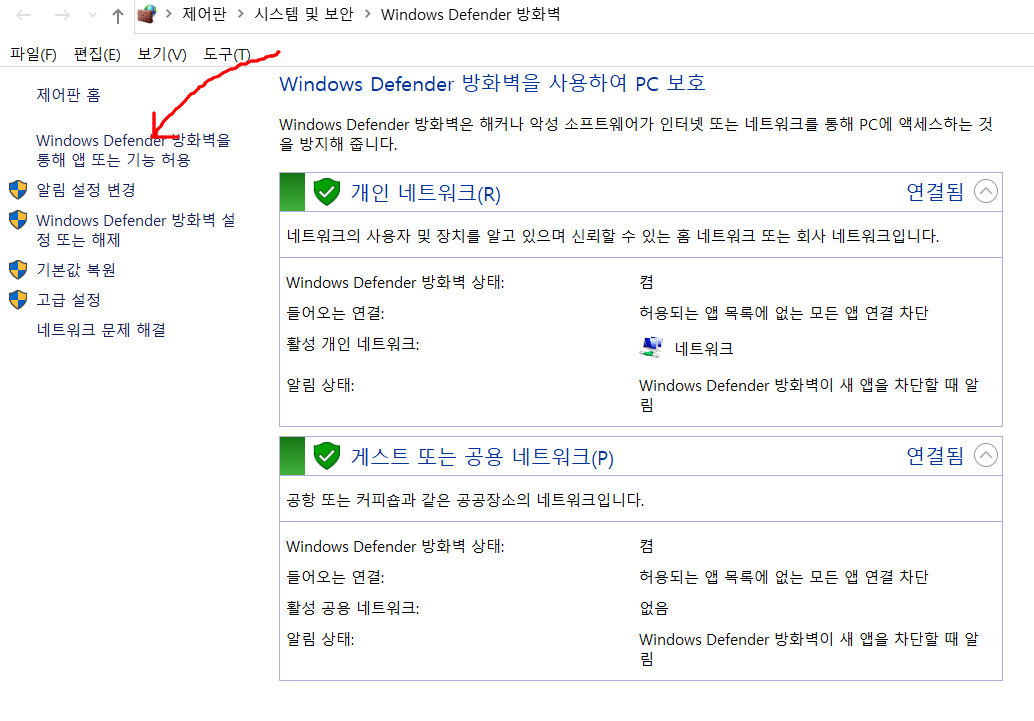This screenshot has height=721, width=1034.
Task: Open 방화벽을 통해 앱 또는 기능 허용 link
Action: click(133, 150)
